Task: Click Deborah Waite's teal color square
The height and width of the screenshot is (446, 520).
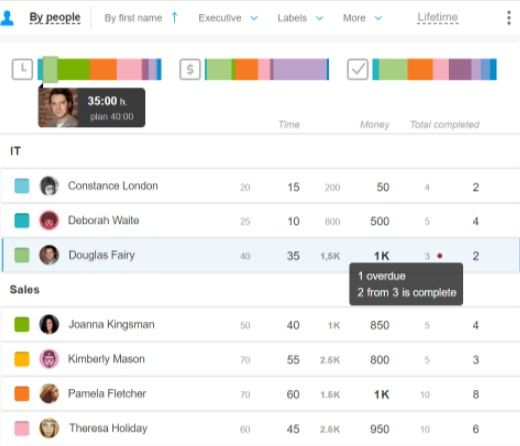Action: 22,220
